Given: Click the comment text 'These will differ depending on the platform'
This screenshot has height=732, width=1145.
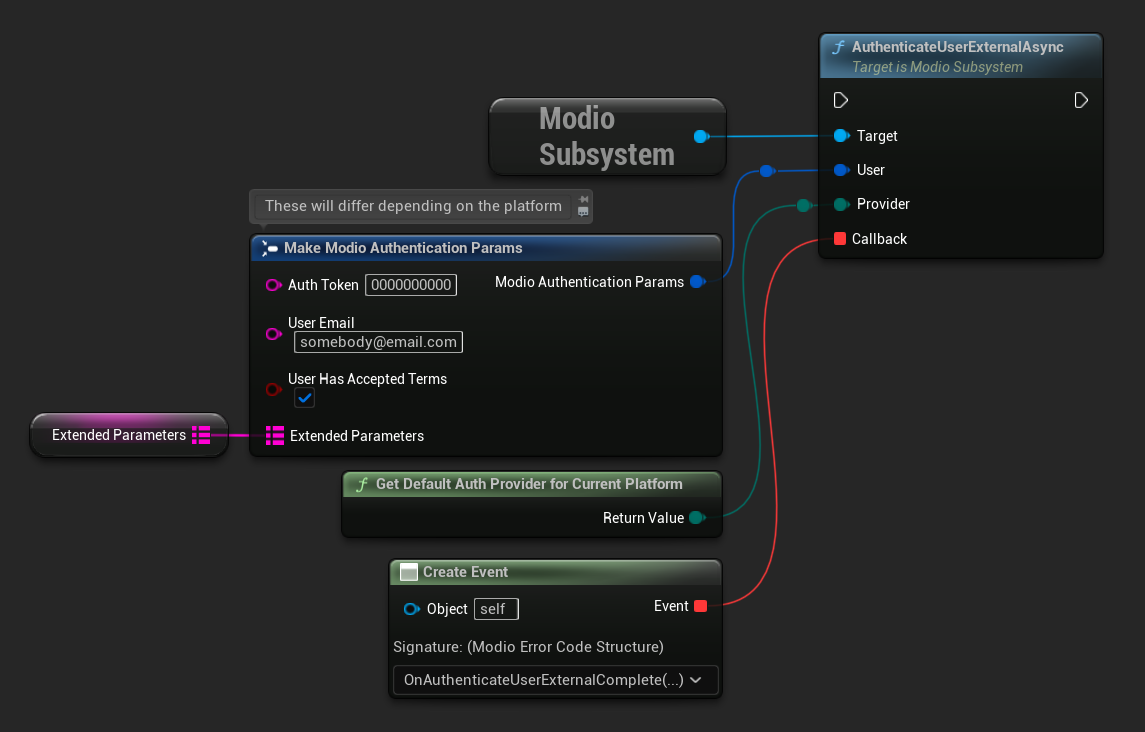Looking at the screenshot, I should point(413,206).
